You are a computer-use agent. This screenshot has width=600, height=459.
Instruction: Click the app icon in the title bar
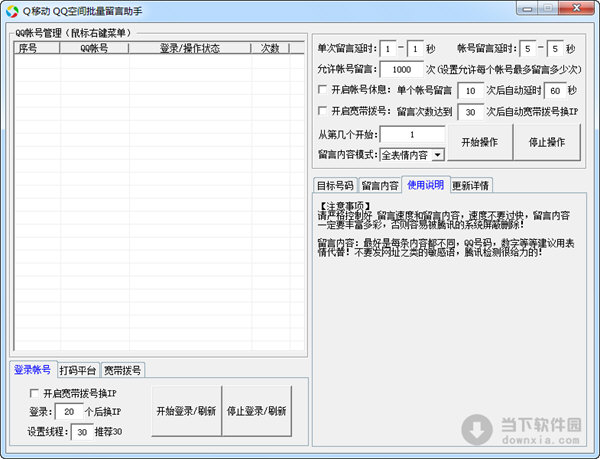coord(12,11)
